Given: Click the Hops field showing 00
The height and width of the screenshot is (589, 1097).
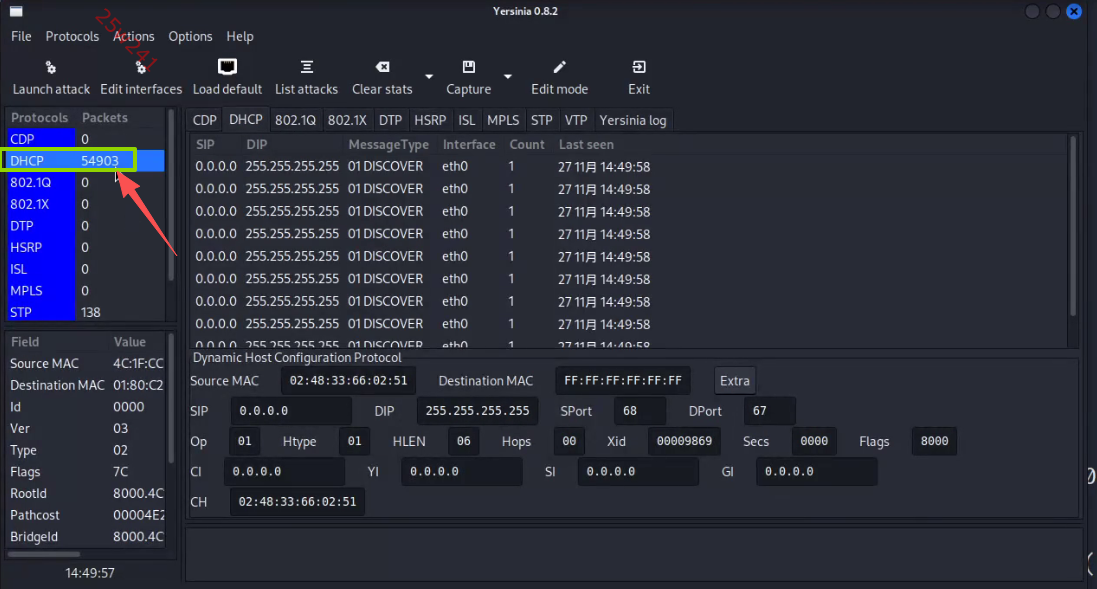Looking at the screenshot, I should (x=569, y=441).
